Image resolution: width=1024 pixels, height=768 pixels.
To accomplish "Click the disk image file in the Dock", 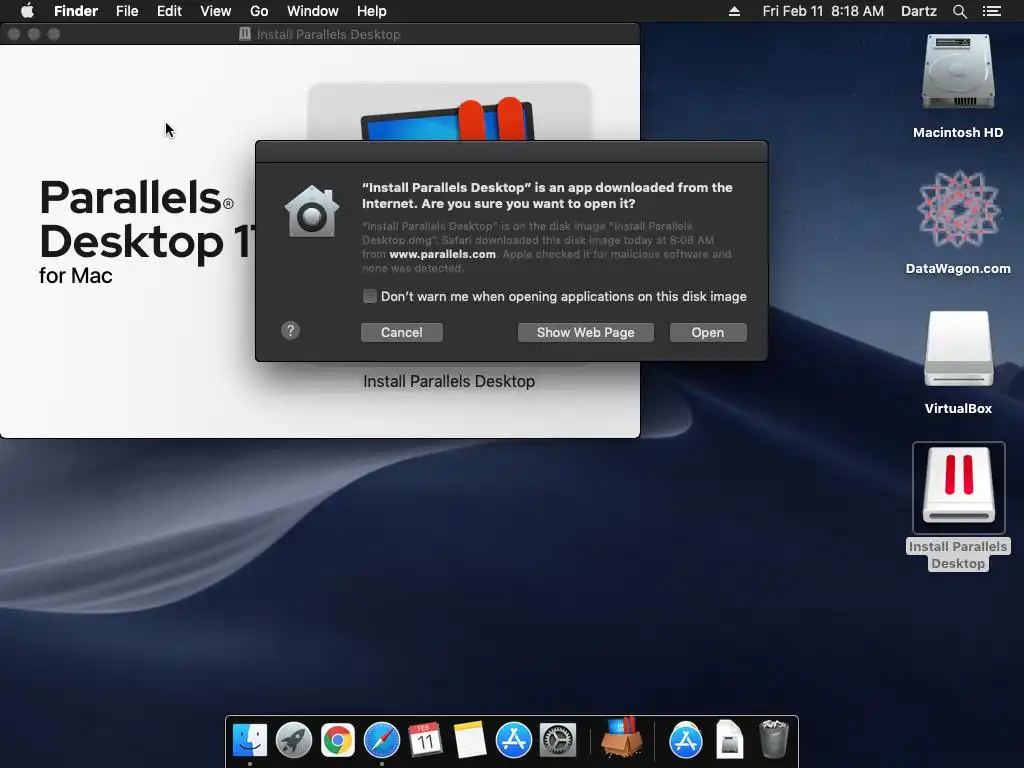I will click(729, 740).
